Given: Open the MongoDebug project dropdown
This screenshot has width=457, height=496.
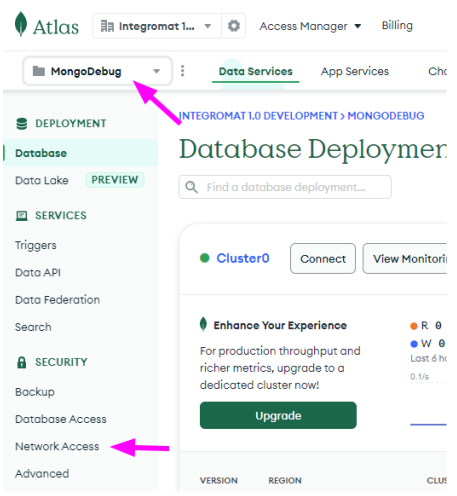Looking at the screenshot, I should tap(97, 71).
